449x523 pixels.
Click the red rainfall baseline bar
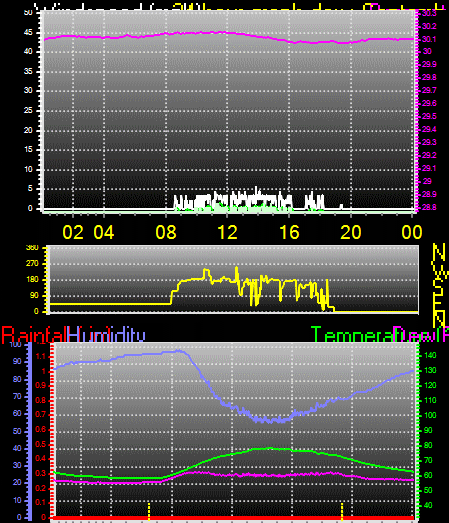(x=234, y=518)
